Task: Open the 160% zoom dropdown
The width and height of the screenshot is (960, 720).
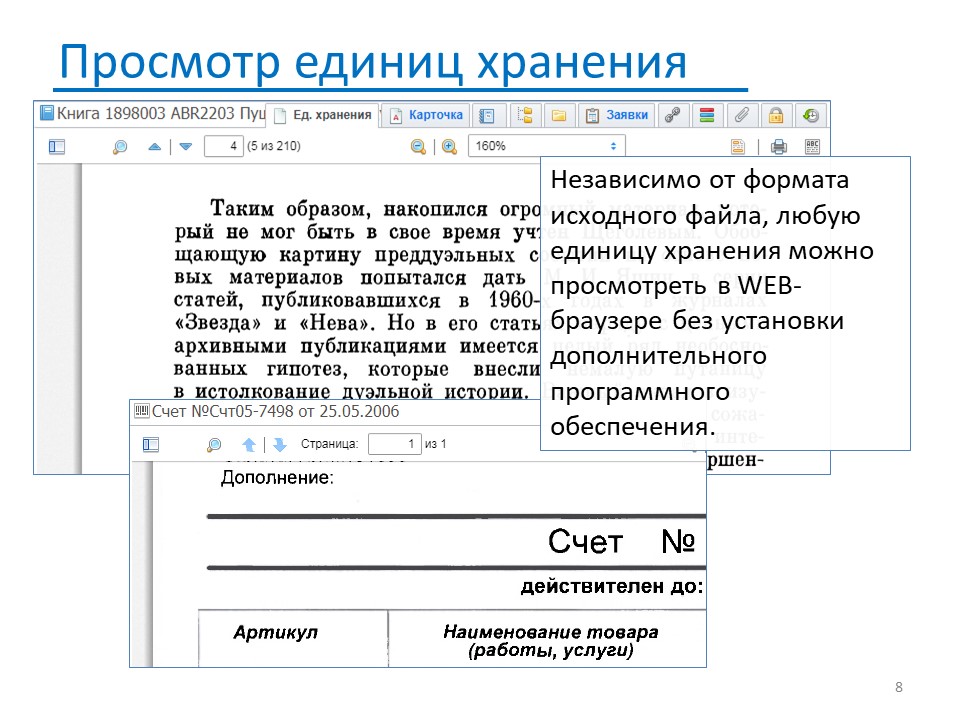Action: (x=547, y=146)
